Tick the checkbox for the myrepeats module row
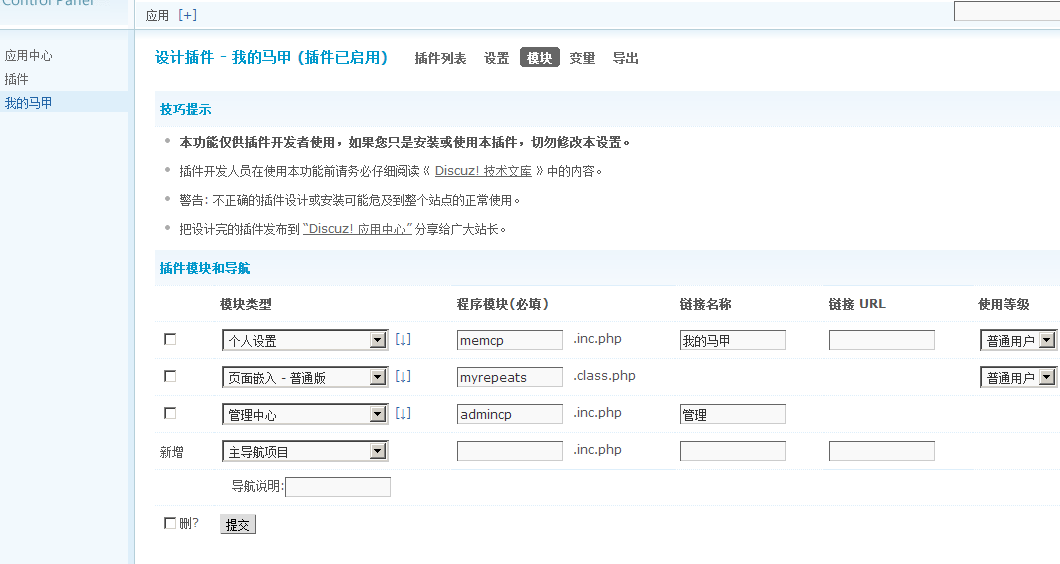The width and height of the screenshot is (1060, 564). 170,377
